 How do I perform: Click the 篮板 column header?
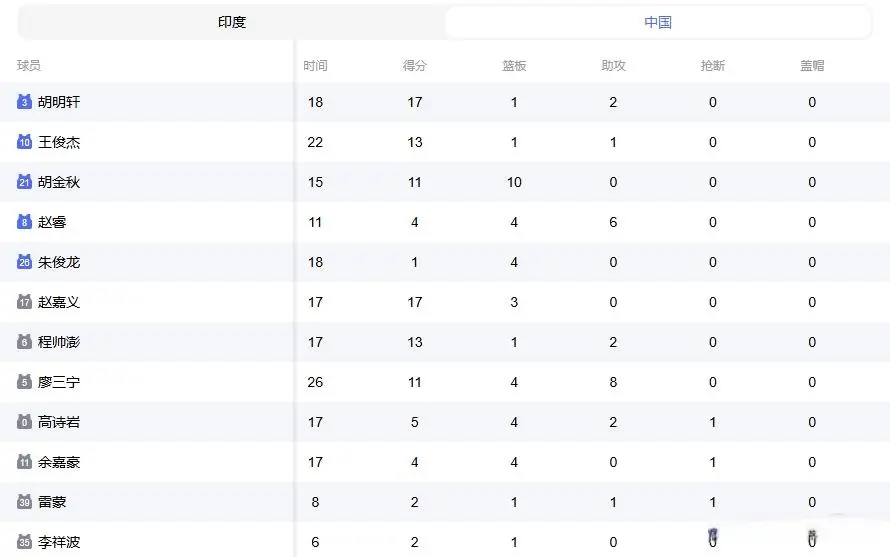(514, 66)
